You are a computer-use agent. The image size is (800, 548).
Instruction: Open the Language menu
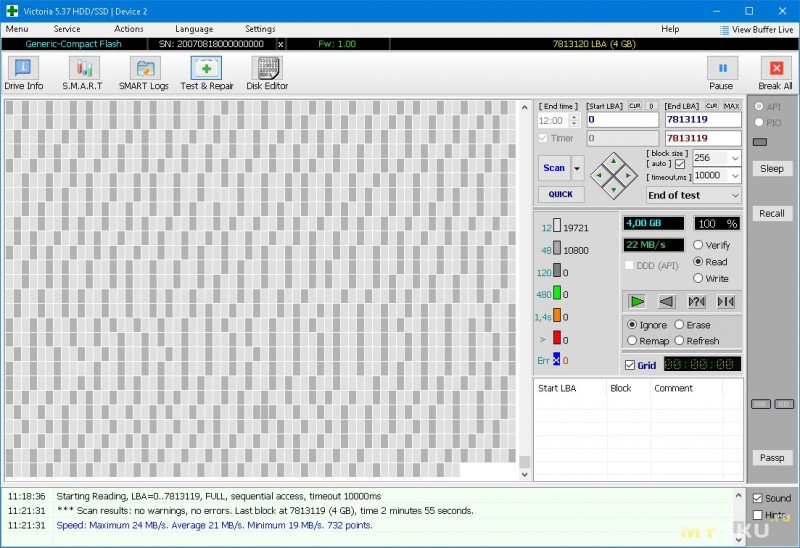tap(193, 29)
